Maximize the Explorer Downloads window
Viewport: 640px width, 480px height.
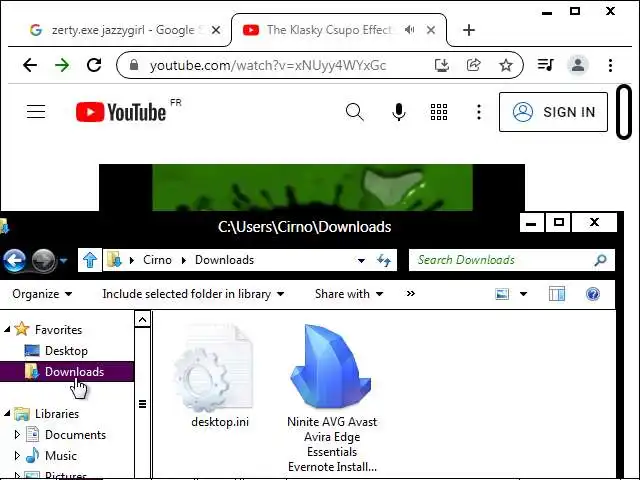click(558, 223)
